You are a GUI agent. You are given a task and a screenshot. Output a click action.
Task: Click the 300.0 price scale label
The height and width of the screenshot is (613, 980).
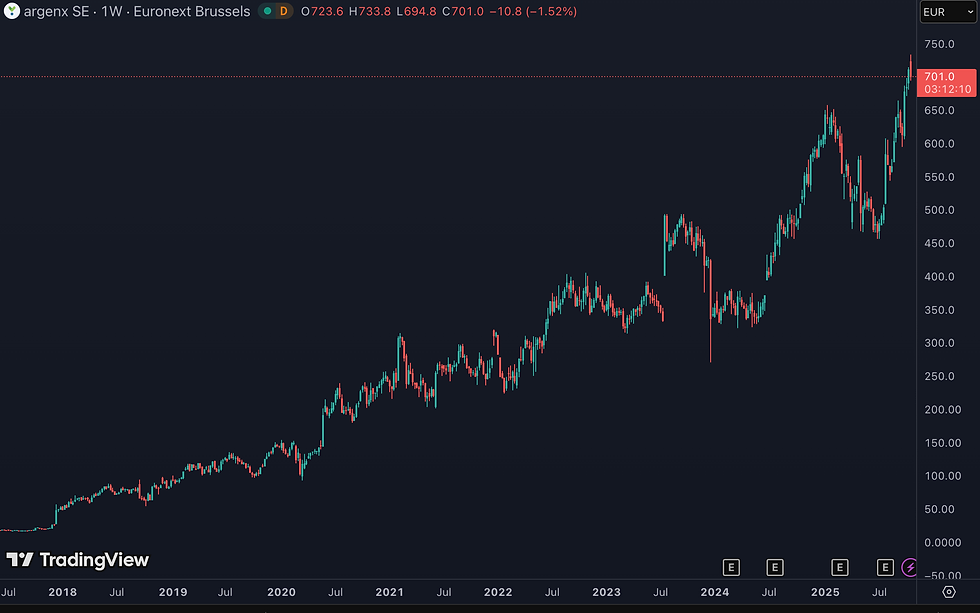coord(939,343)
